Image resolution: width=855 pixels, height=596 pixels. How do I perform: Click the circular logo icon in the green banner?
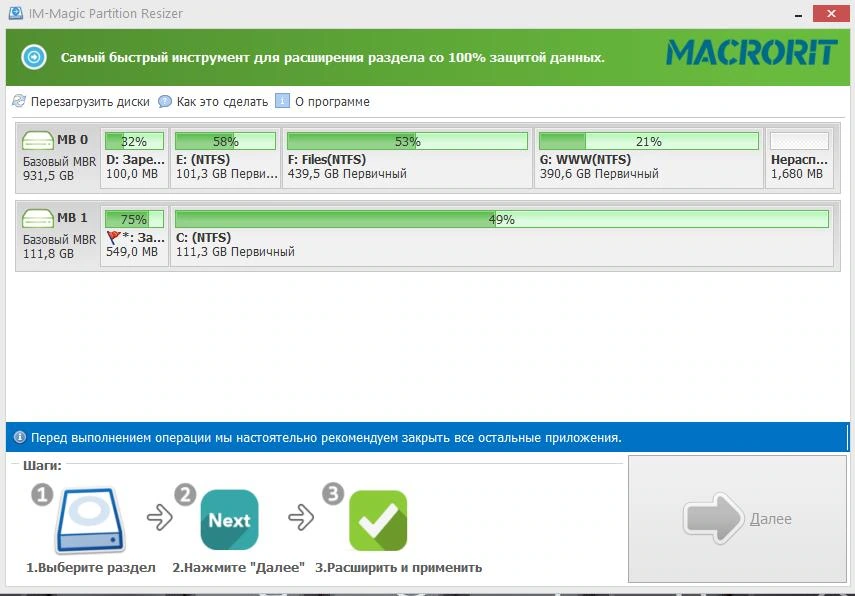(x=34, y=57)
